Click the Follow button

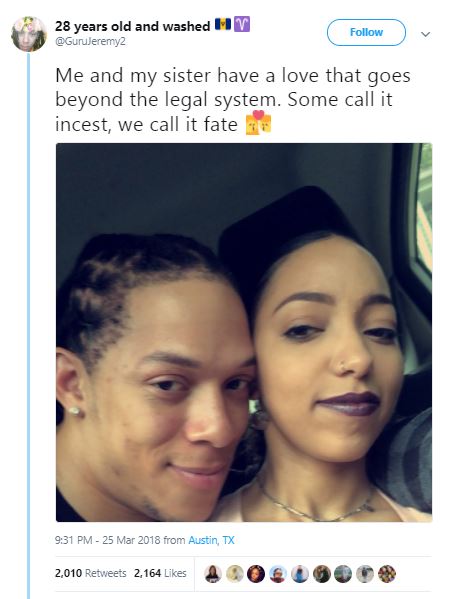[366, 32]
